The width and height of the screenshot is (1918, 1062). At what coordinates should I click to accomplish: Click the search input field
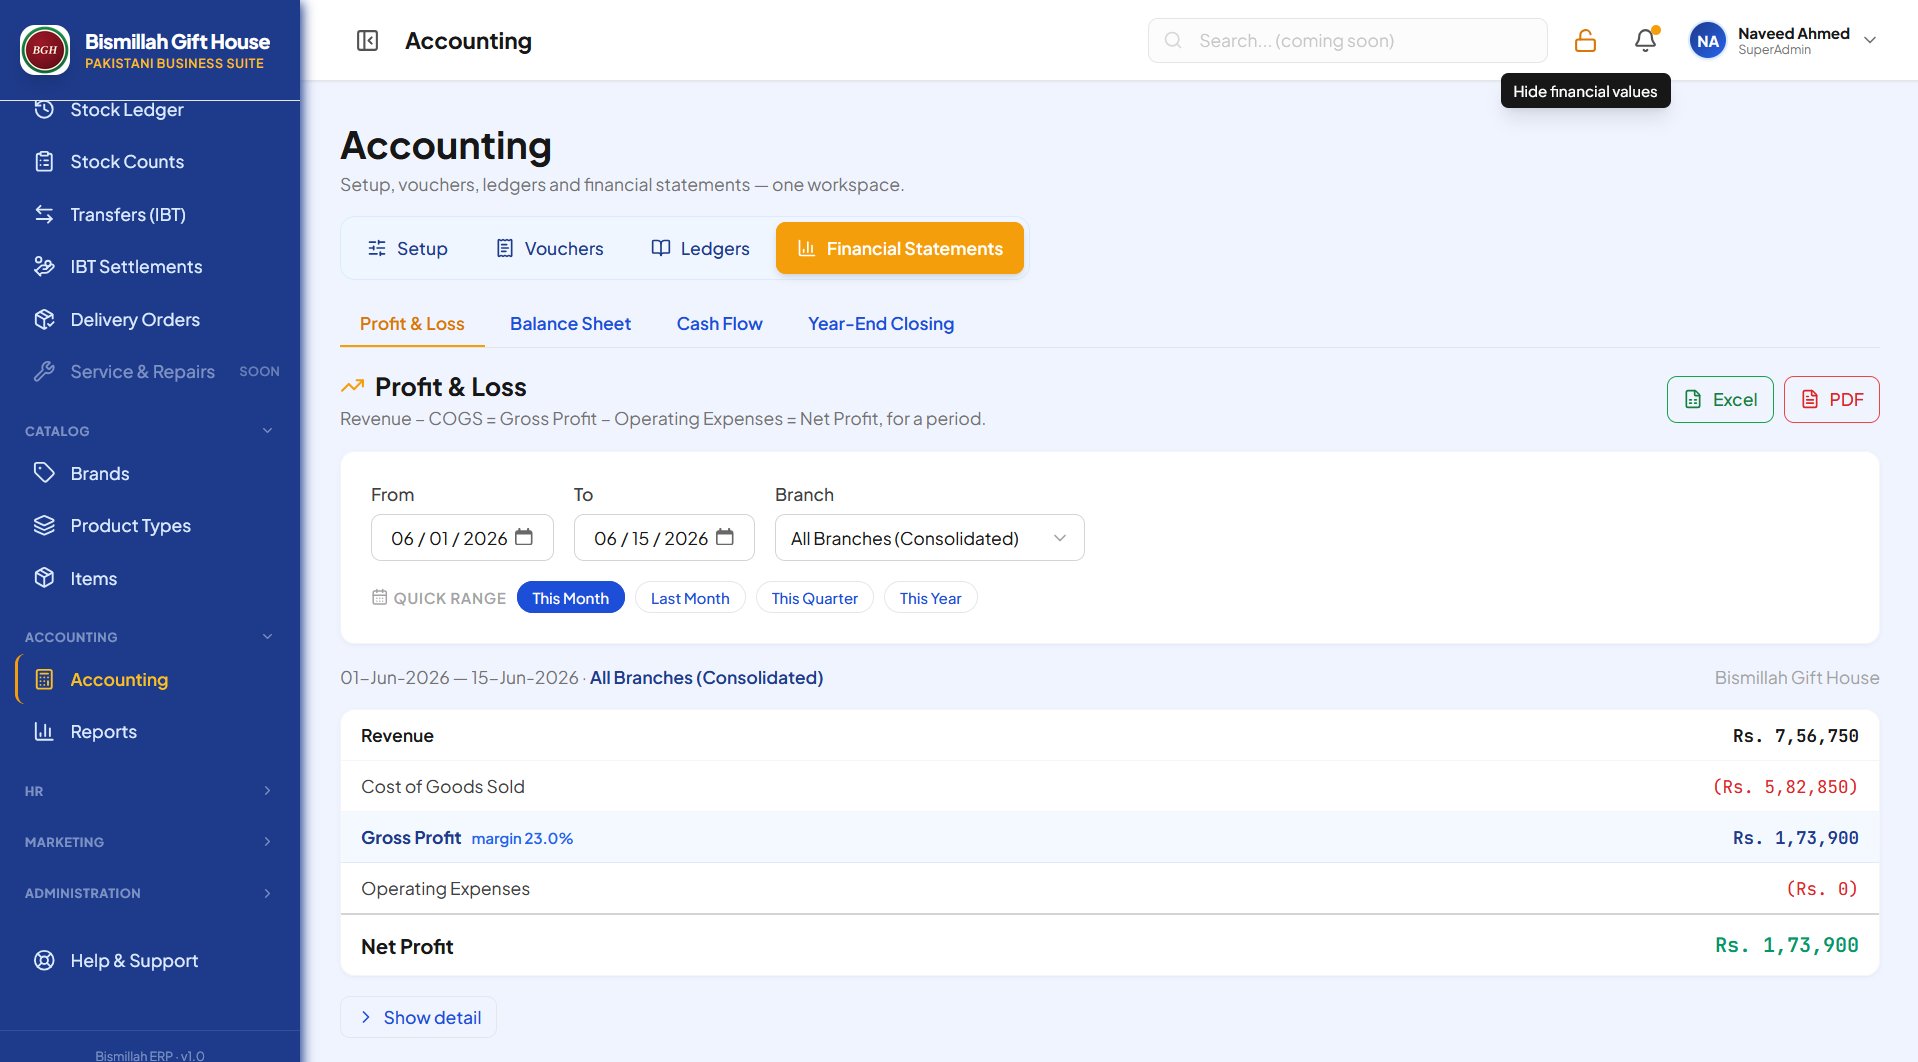[x=1347, y=41]
